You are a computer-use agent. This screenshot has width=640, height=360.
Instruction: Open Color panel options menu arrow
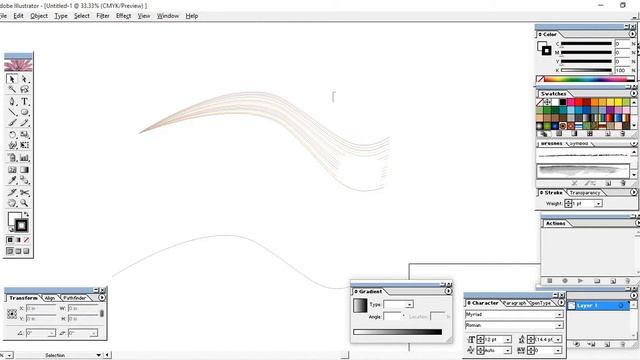pos(633,34)
